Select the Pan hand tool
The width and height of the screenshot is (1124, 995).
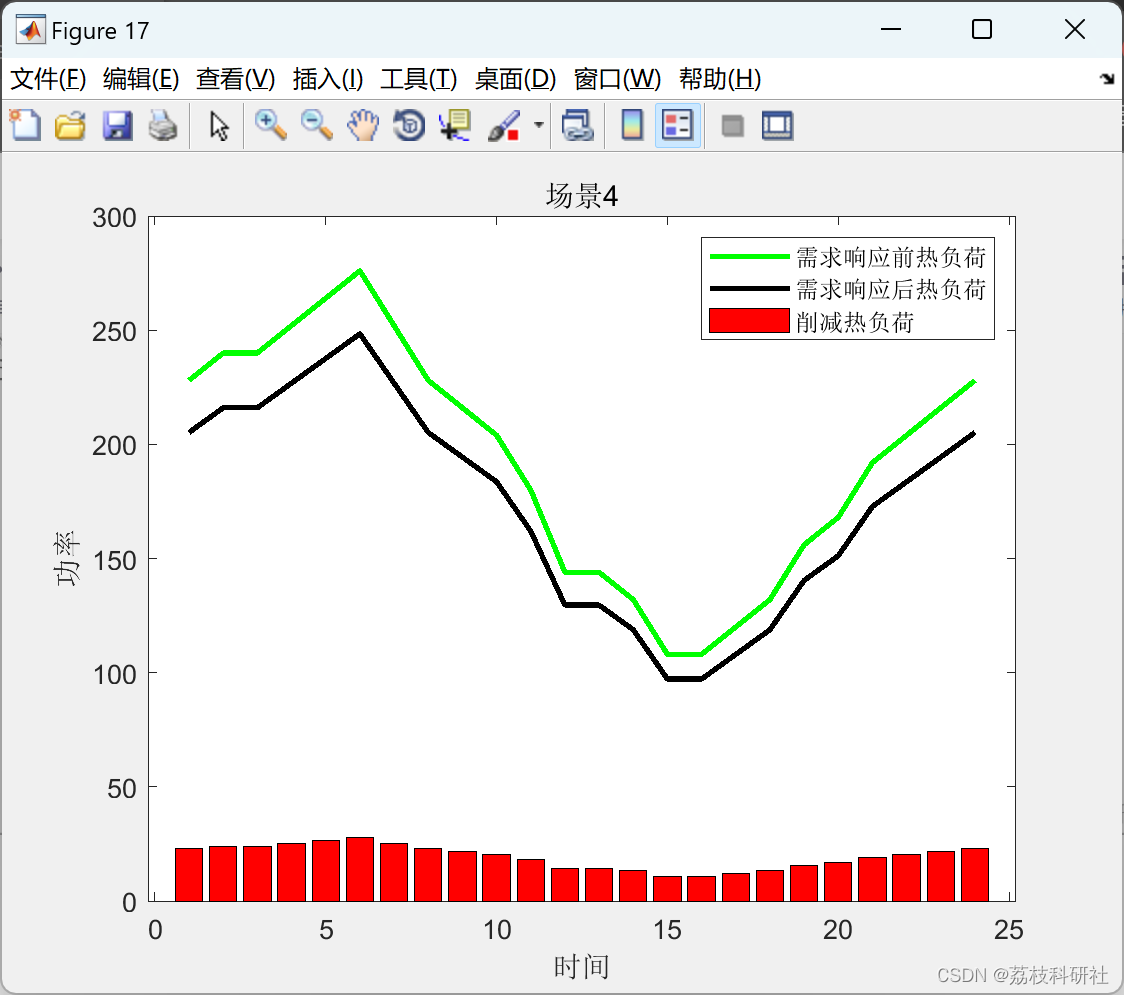pyautogui.click(x=363, y=125)
